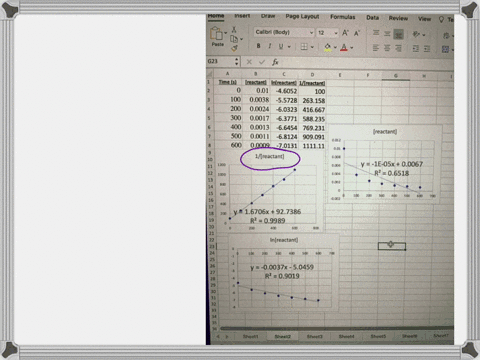Image resolution: width=480 pixels, height=360 pixels.
Task: Open the Home ribbon tab
Action: pyautogui.click(x=216, y=16)
